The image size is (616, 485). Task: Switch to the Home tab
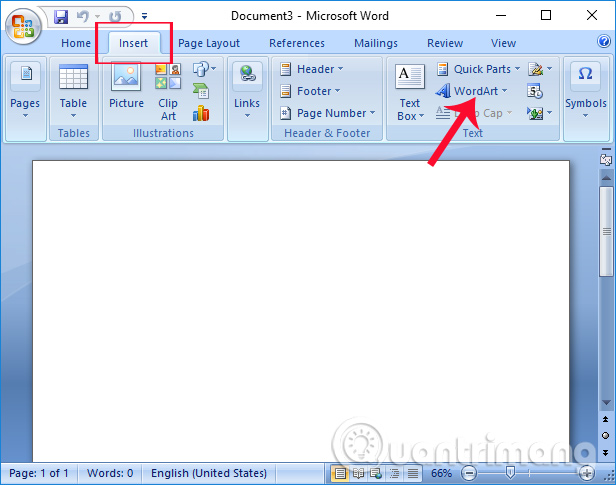pyautogui.click(x=76, y=43)
